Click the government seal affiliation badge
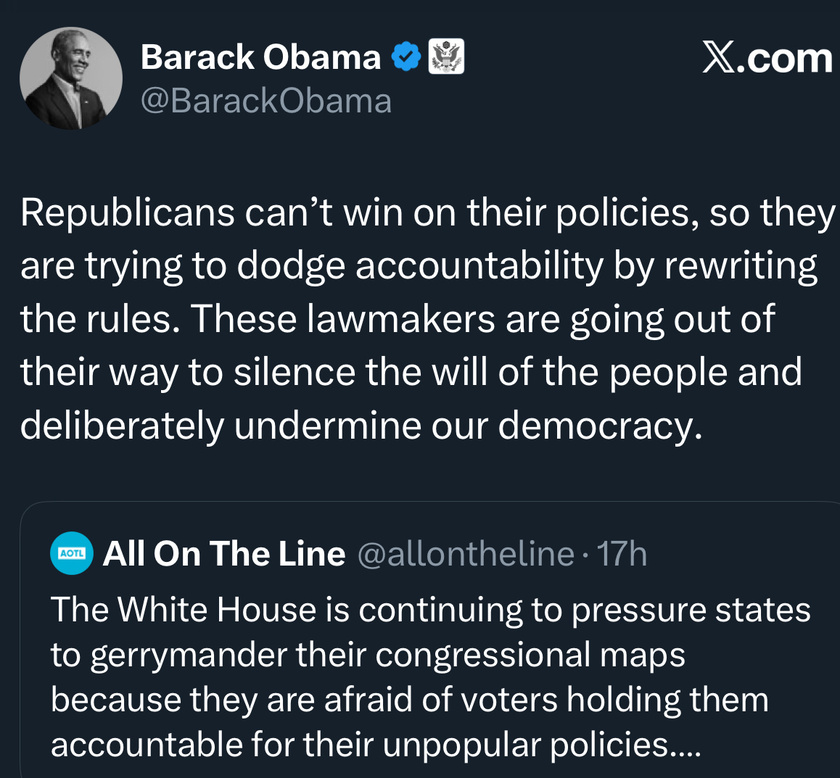 point(446,56)
